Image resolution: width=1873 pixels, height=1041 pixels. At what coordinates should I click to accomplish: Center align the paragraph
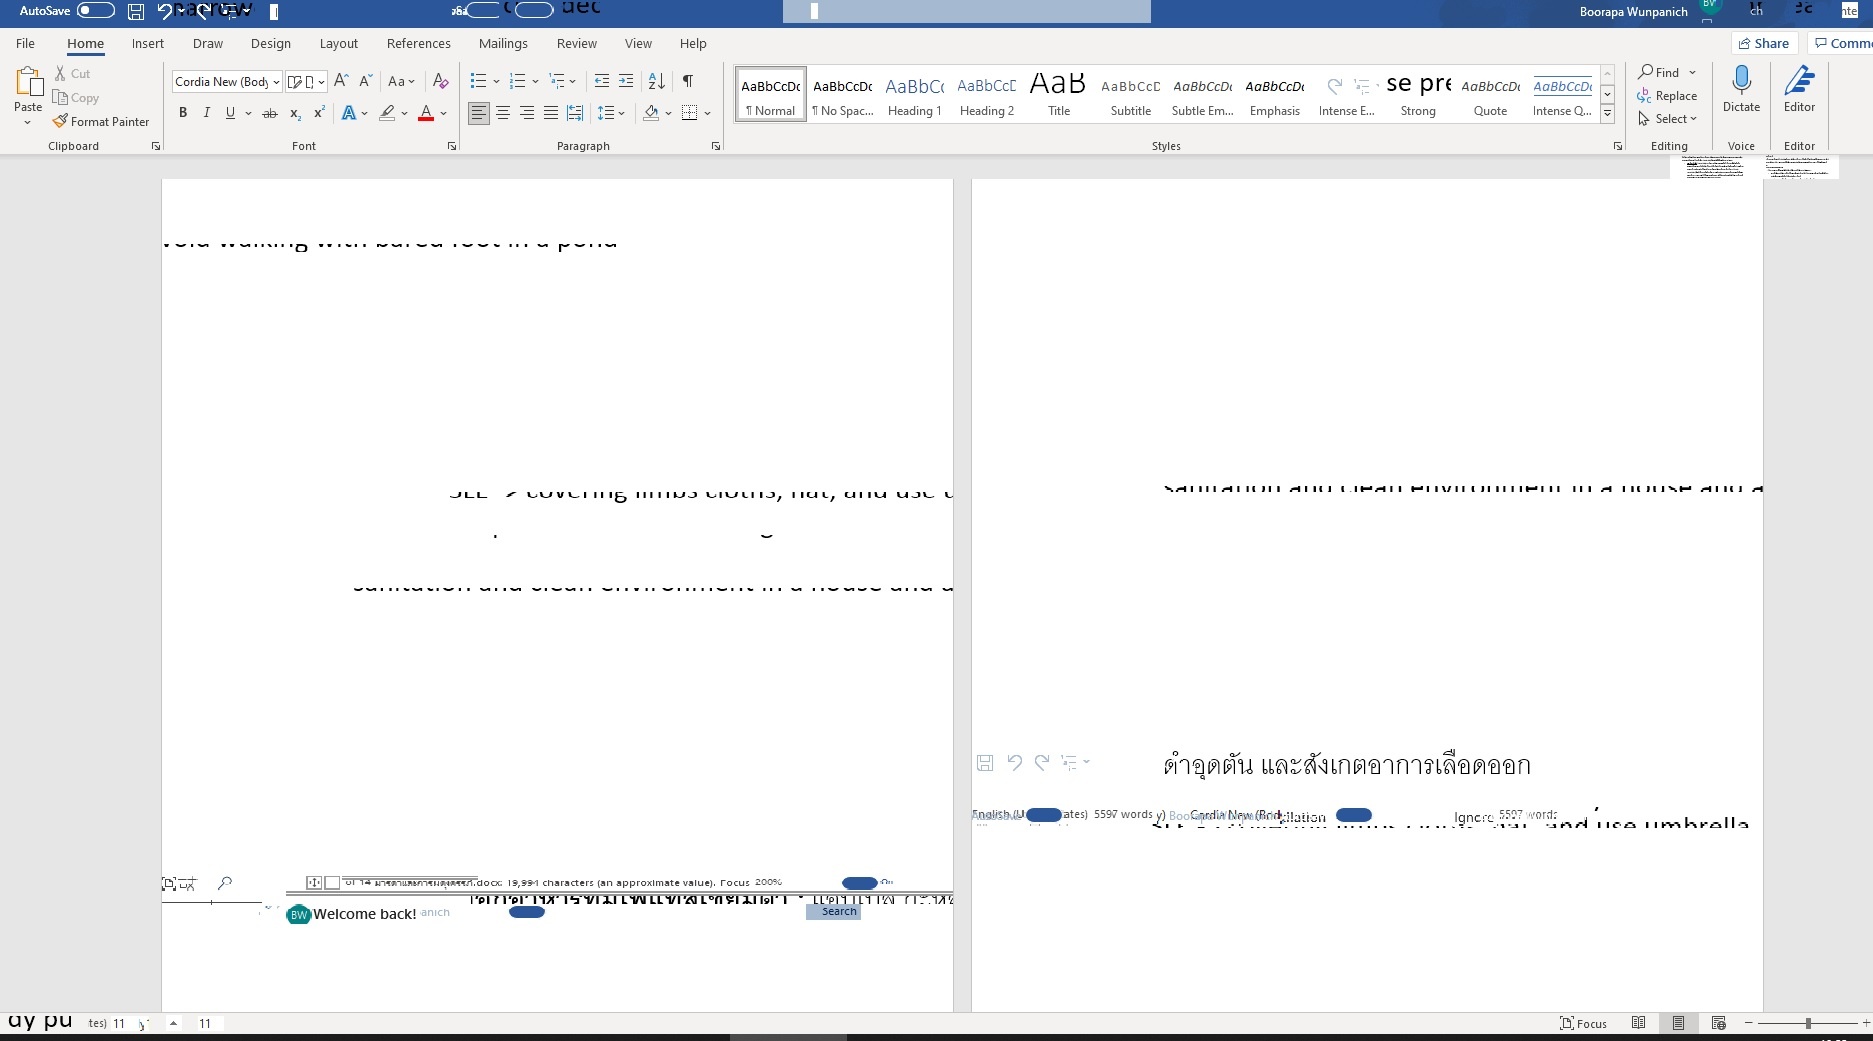(x=503, y=113)
